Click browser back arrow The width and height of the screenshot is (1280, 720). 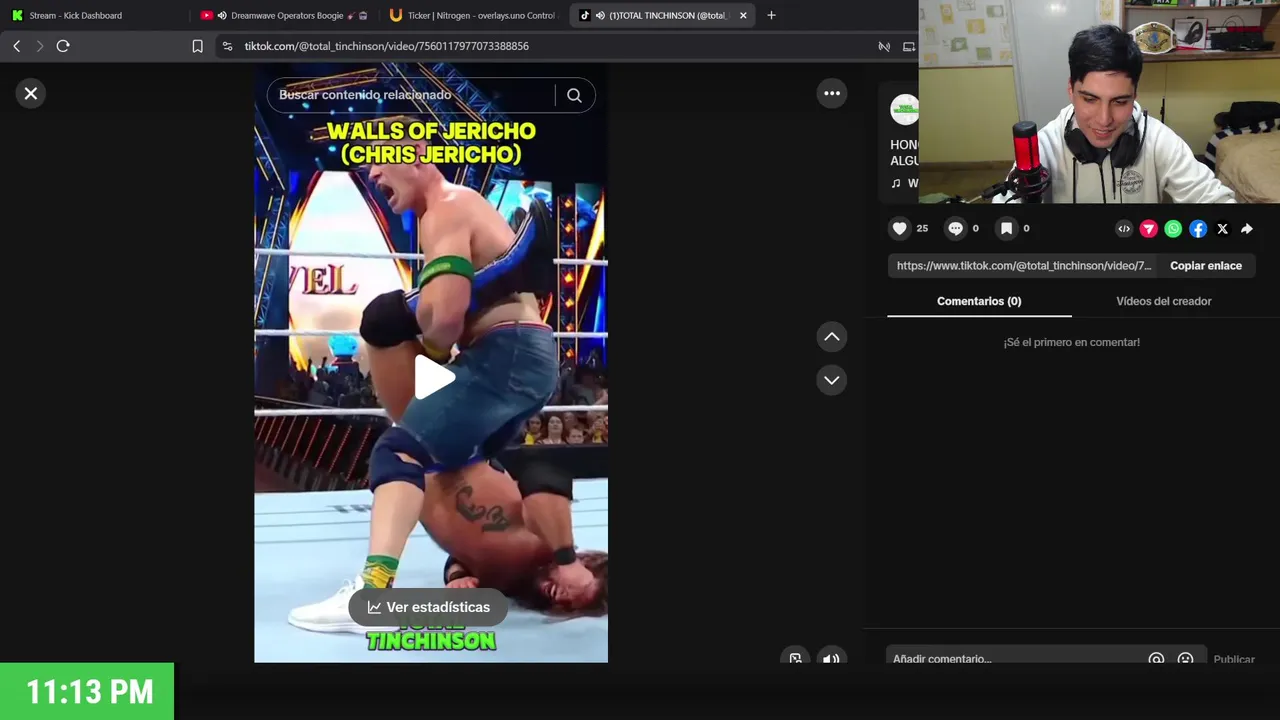pyautogui.click(x=16, y=46)
